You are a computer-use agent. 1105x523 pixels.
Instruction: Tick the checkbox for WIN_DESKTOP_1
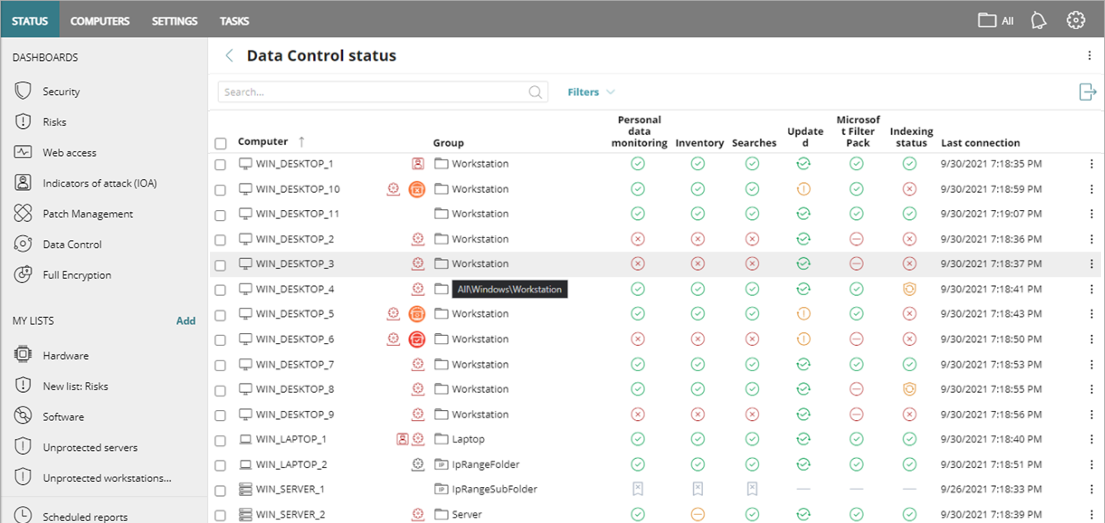point(221,164)
